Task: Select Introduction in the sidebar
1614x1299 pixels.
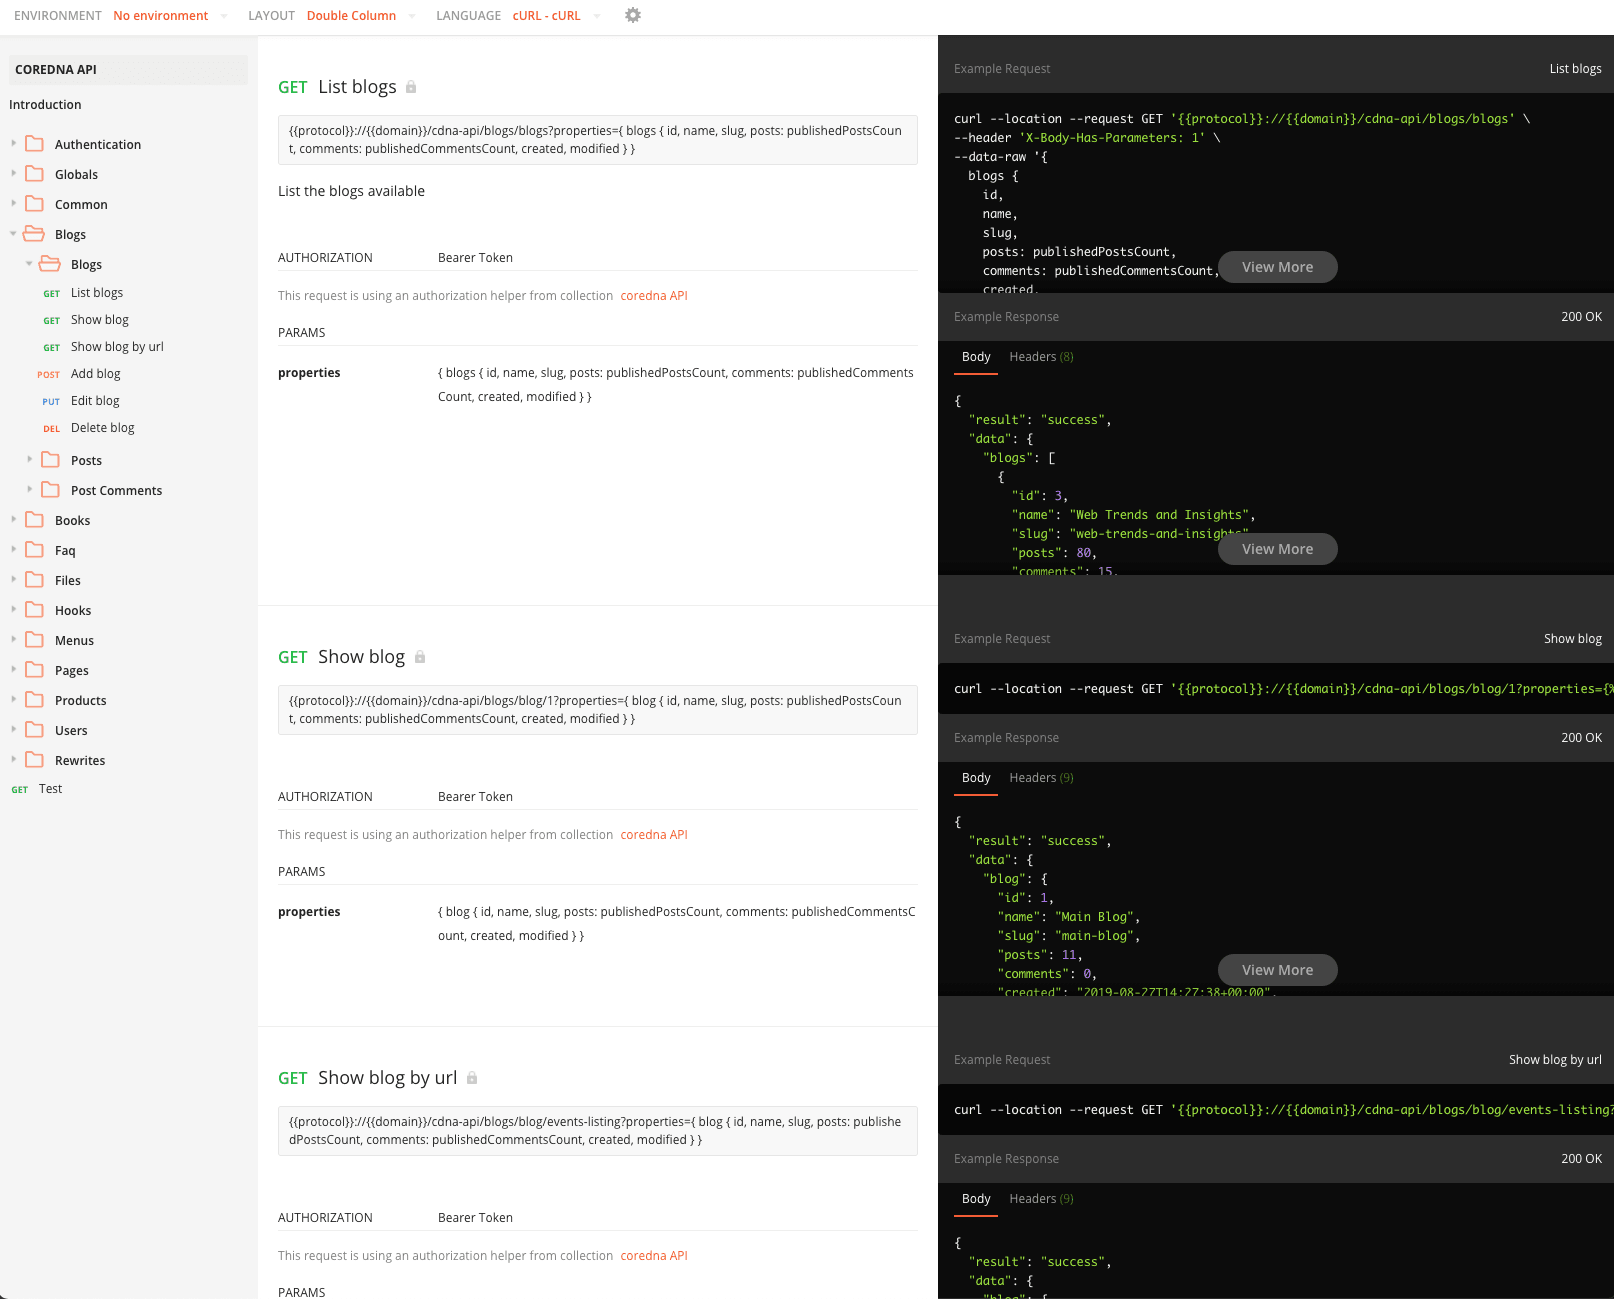Action: tap(45, 104)
